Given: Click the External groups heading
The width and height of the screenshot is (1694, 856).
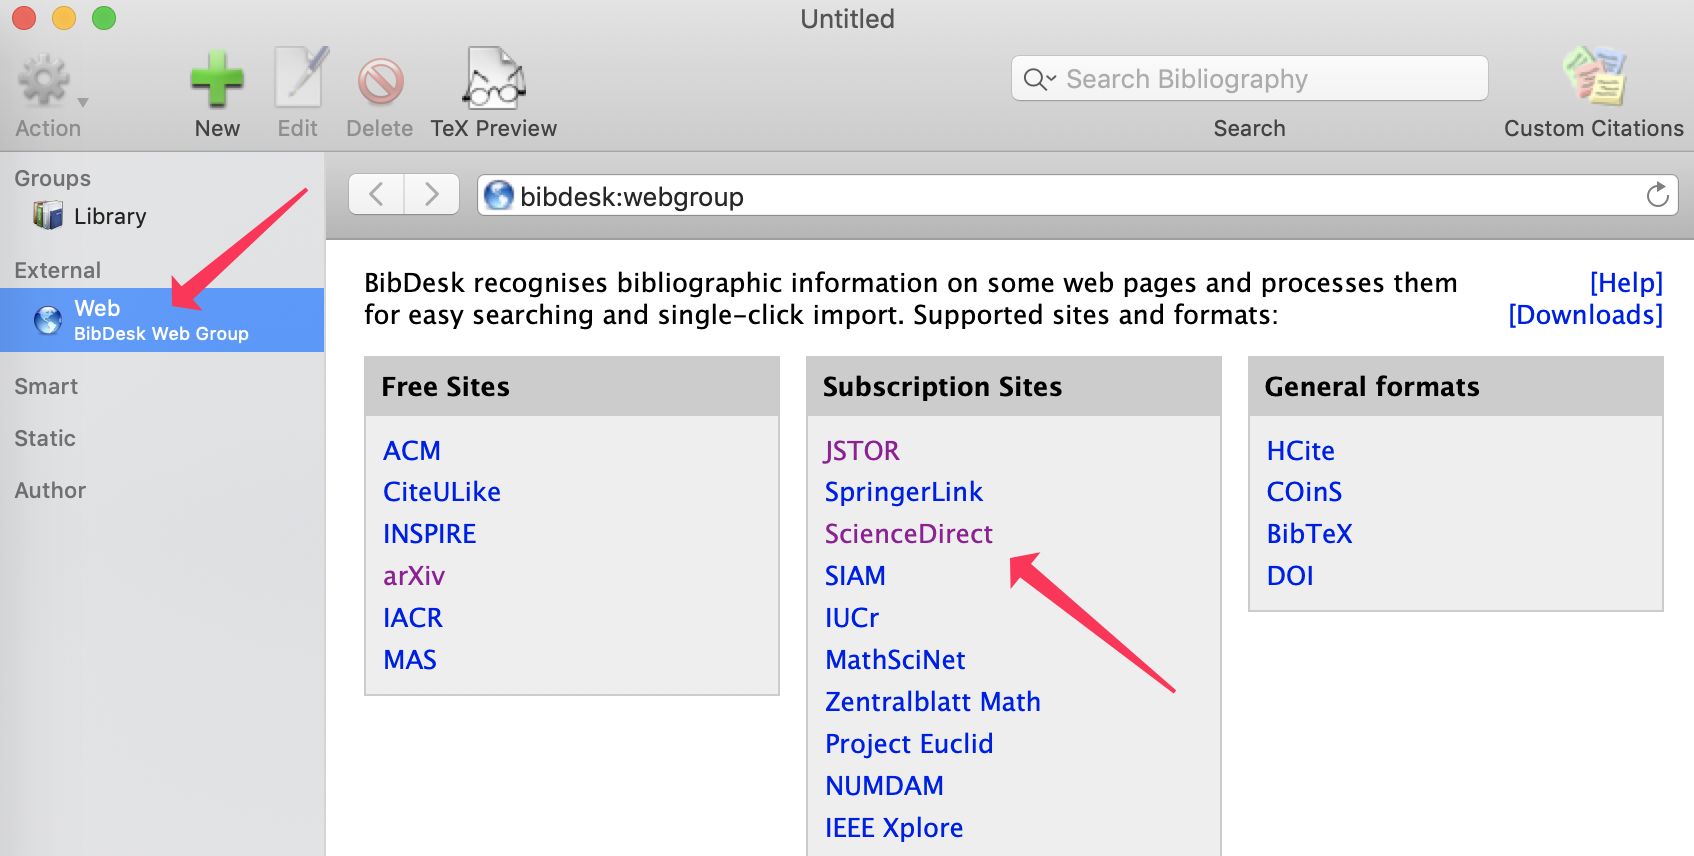Looking at the screenshot, I should 57,270.
